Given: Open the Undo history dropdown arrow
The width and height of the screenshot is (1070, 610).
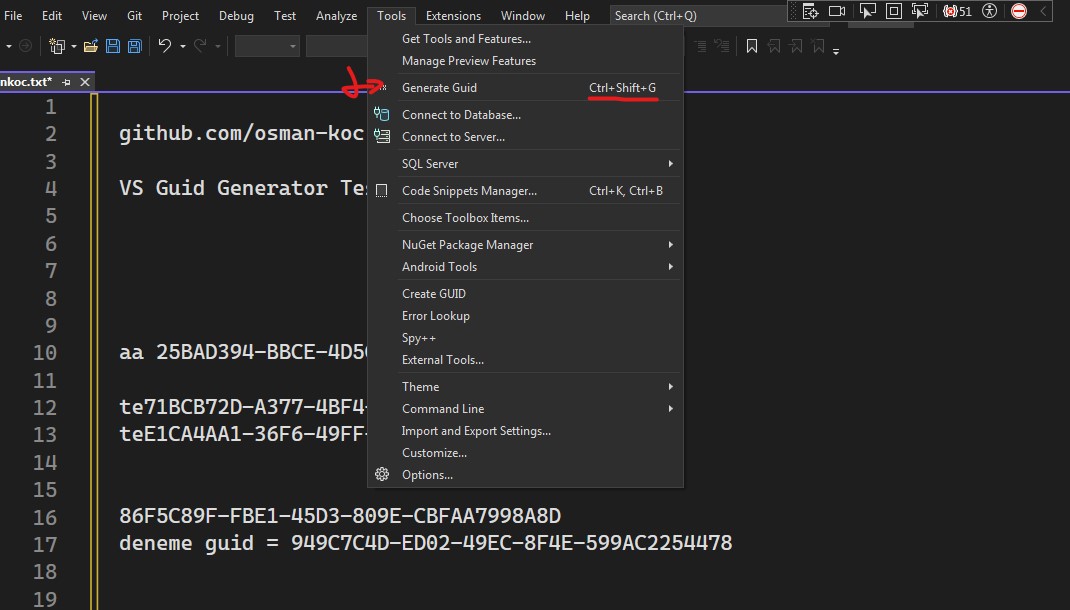Looking at the screenshot, I should tap(183, 46).
